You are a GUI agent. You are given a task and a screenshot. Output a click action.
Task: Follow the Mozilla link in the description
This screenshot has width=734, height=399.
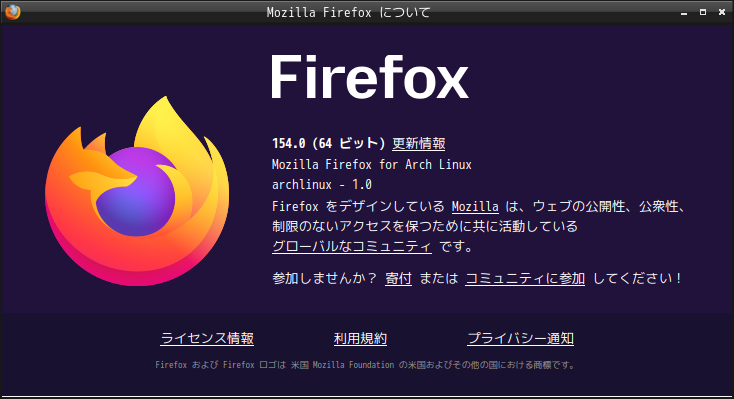[x=475, y=207]
